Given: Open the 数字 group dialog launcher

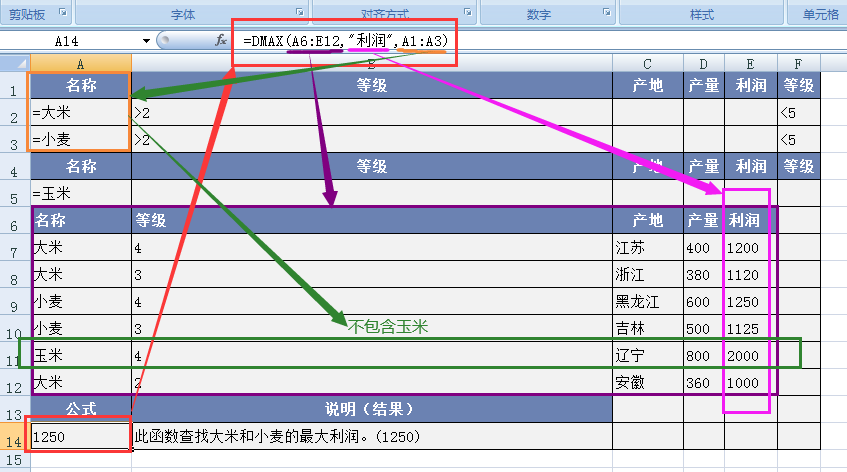Looking at the screenshot, I should pos(607,12).
